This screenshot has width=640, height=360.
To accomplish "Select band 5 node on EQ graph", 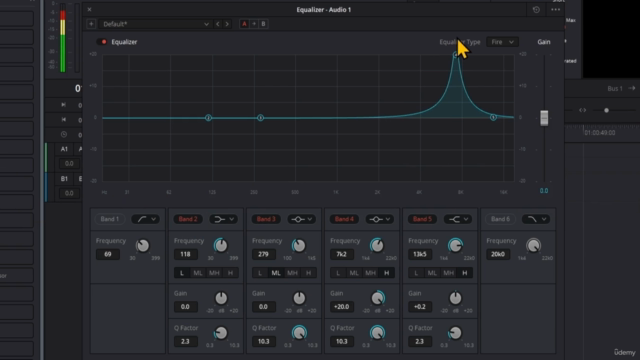I will (493, 117).
